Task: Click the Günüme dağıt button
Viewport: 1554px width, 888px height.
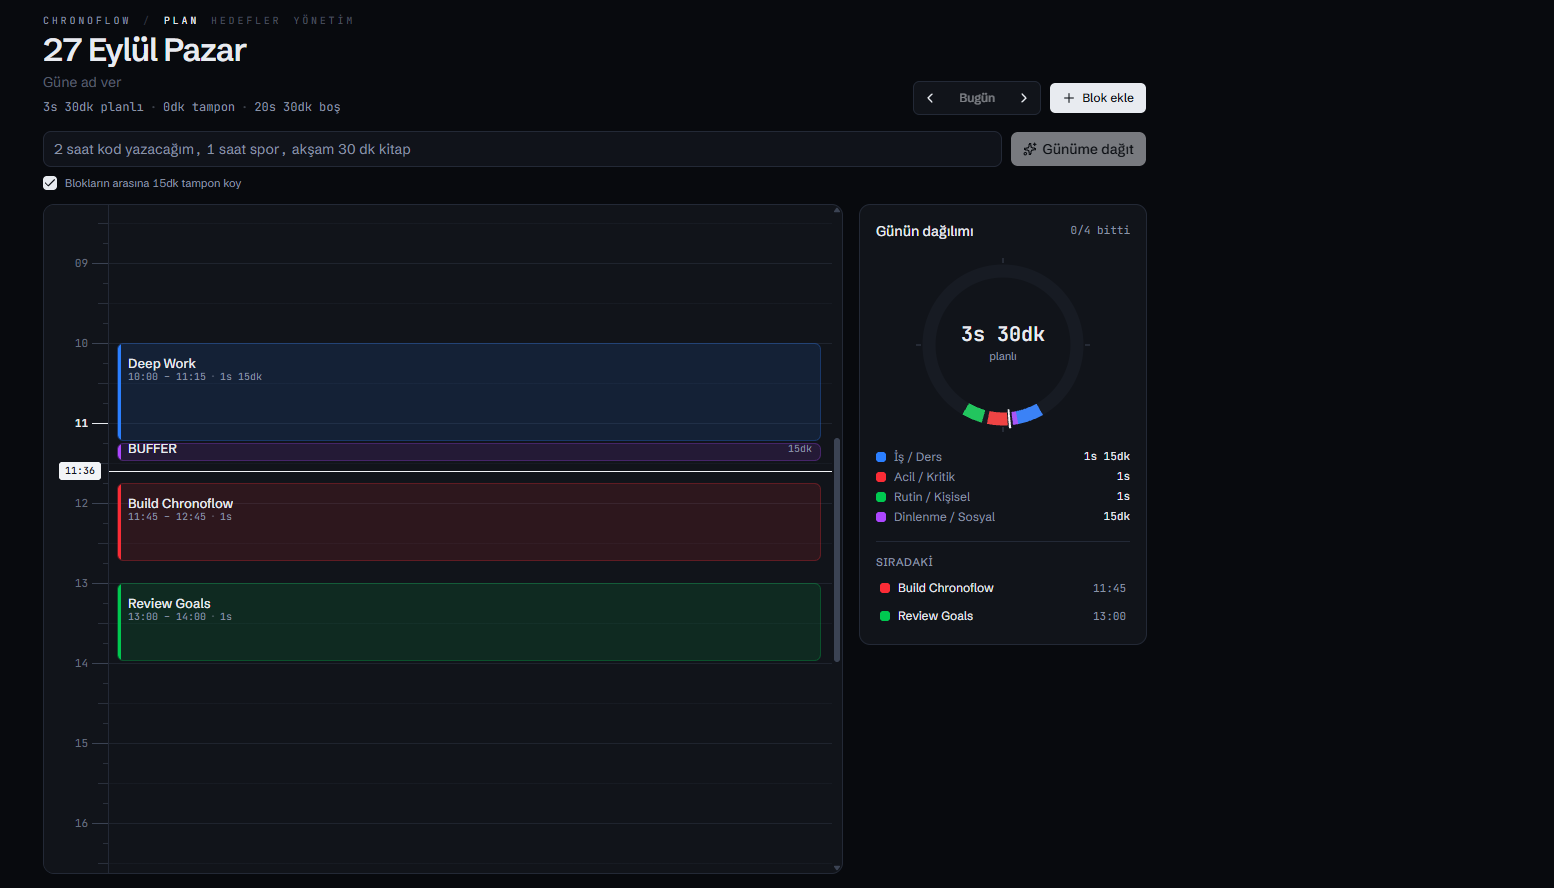Action: tap(1078, 149)
